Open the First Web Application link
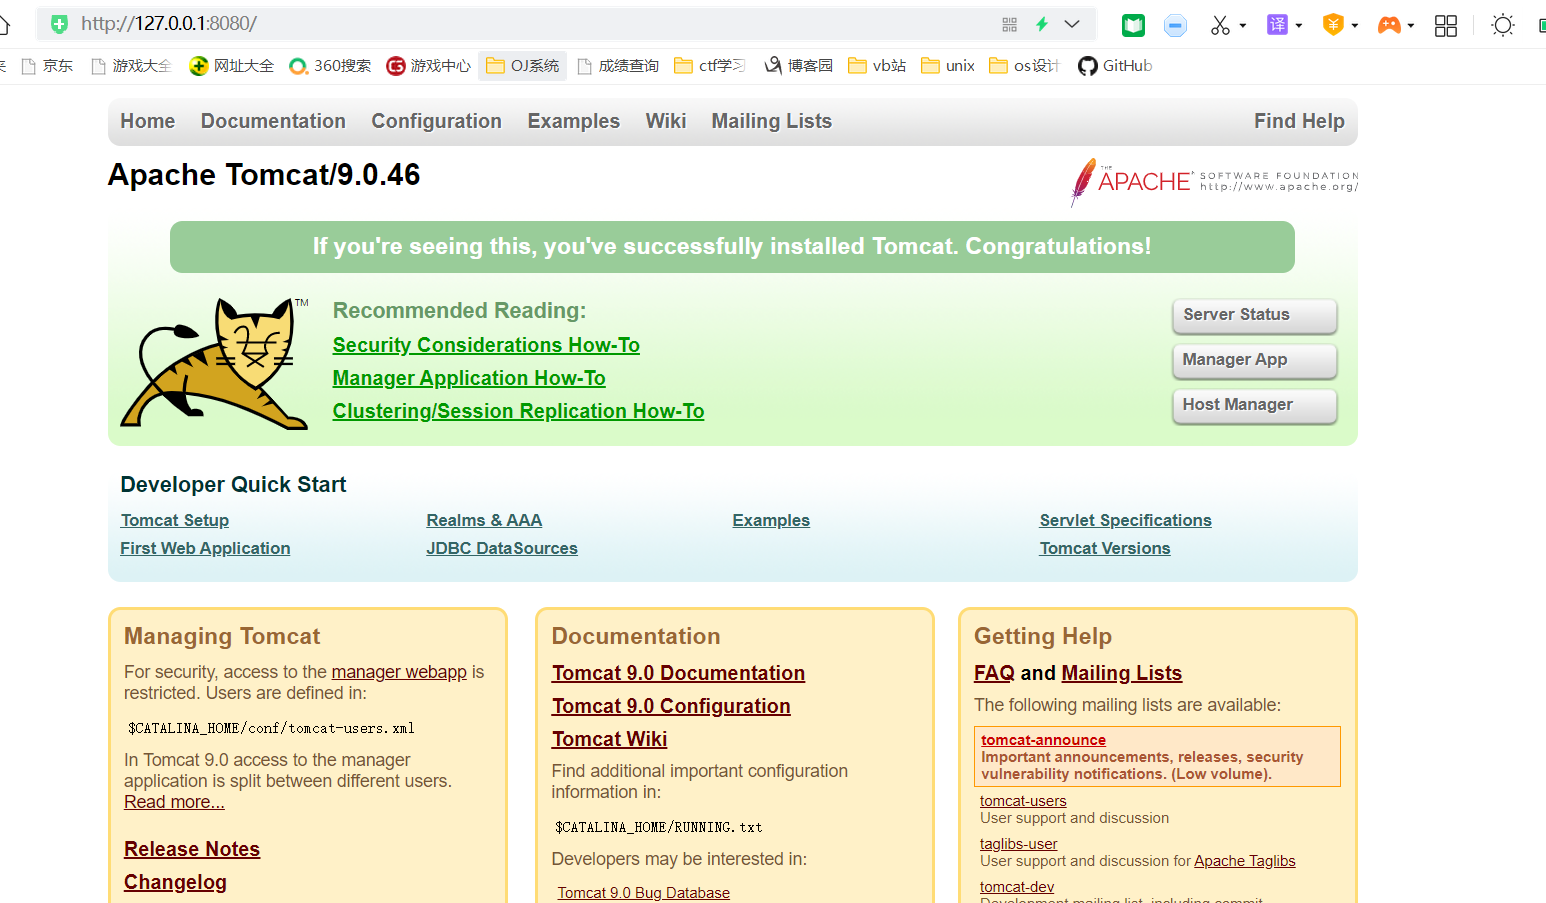The width and height of the screenshot is (1546, 903). (205, 548)
